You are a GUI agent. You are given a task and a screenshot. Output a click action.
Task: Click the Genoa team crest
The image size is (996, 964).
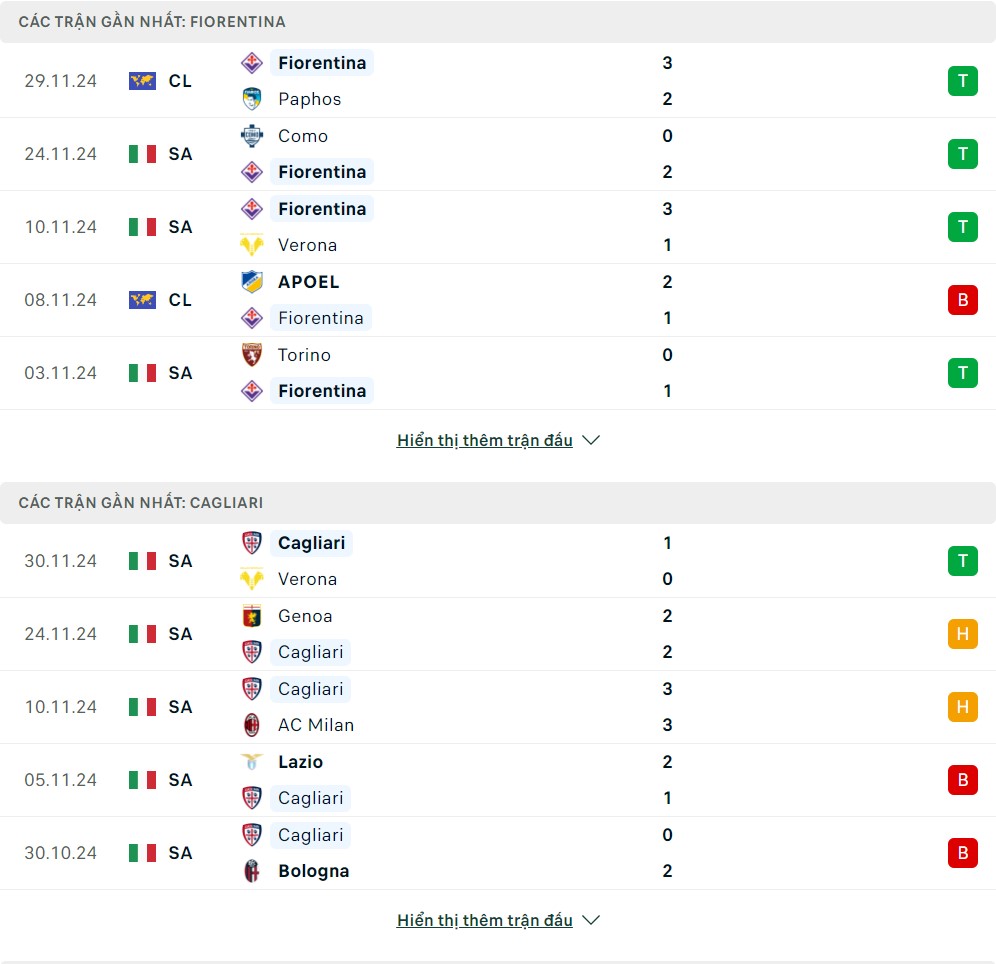(x=252, y=616)
